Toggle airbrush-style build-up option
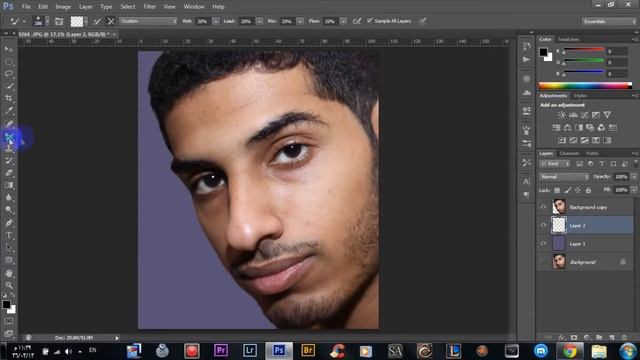The height and width of the screenshot is (360, 640). click(x=357, y=21)
